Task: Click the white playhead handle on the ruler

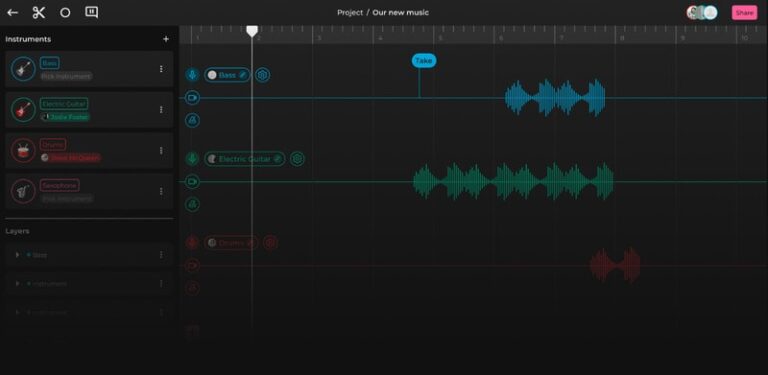Action: [x=252, y=31]
